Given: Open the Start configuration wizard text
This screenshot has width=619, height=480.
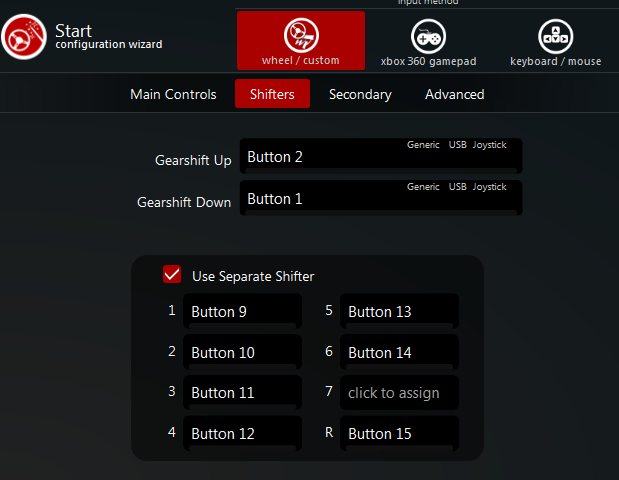Looking at the screenshot, I should [109, 36].
